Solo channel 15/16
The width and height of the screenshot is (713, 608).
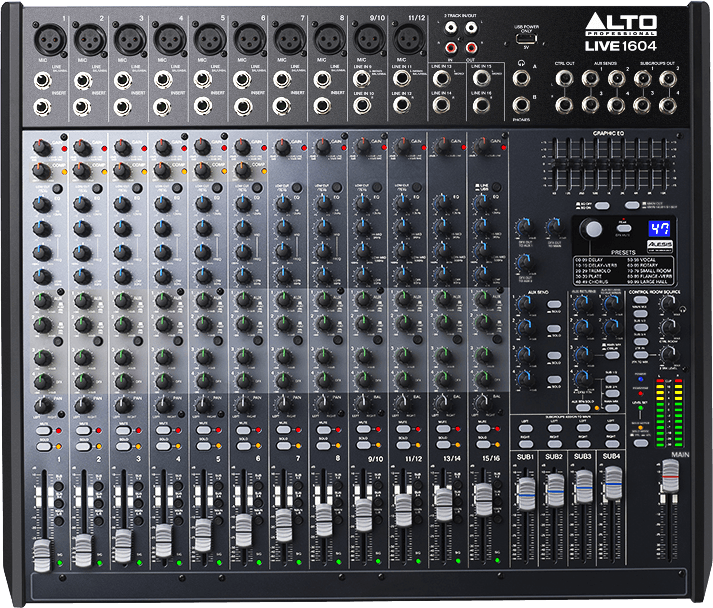click(483, 444)
